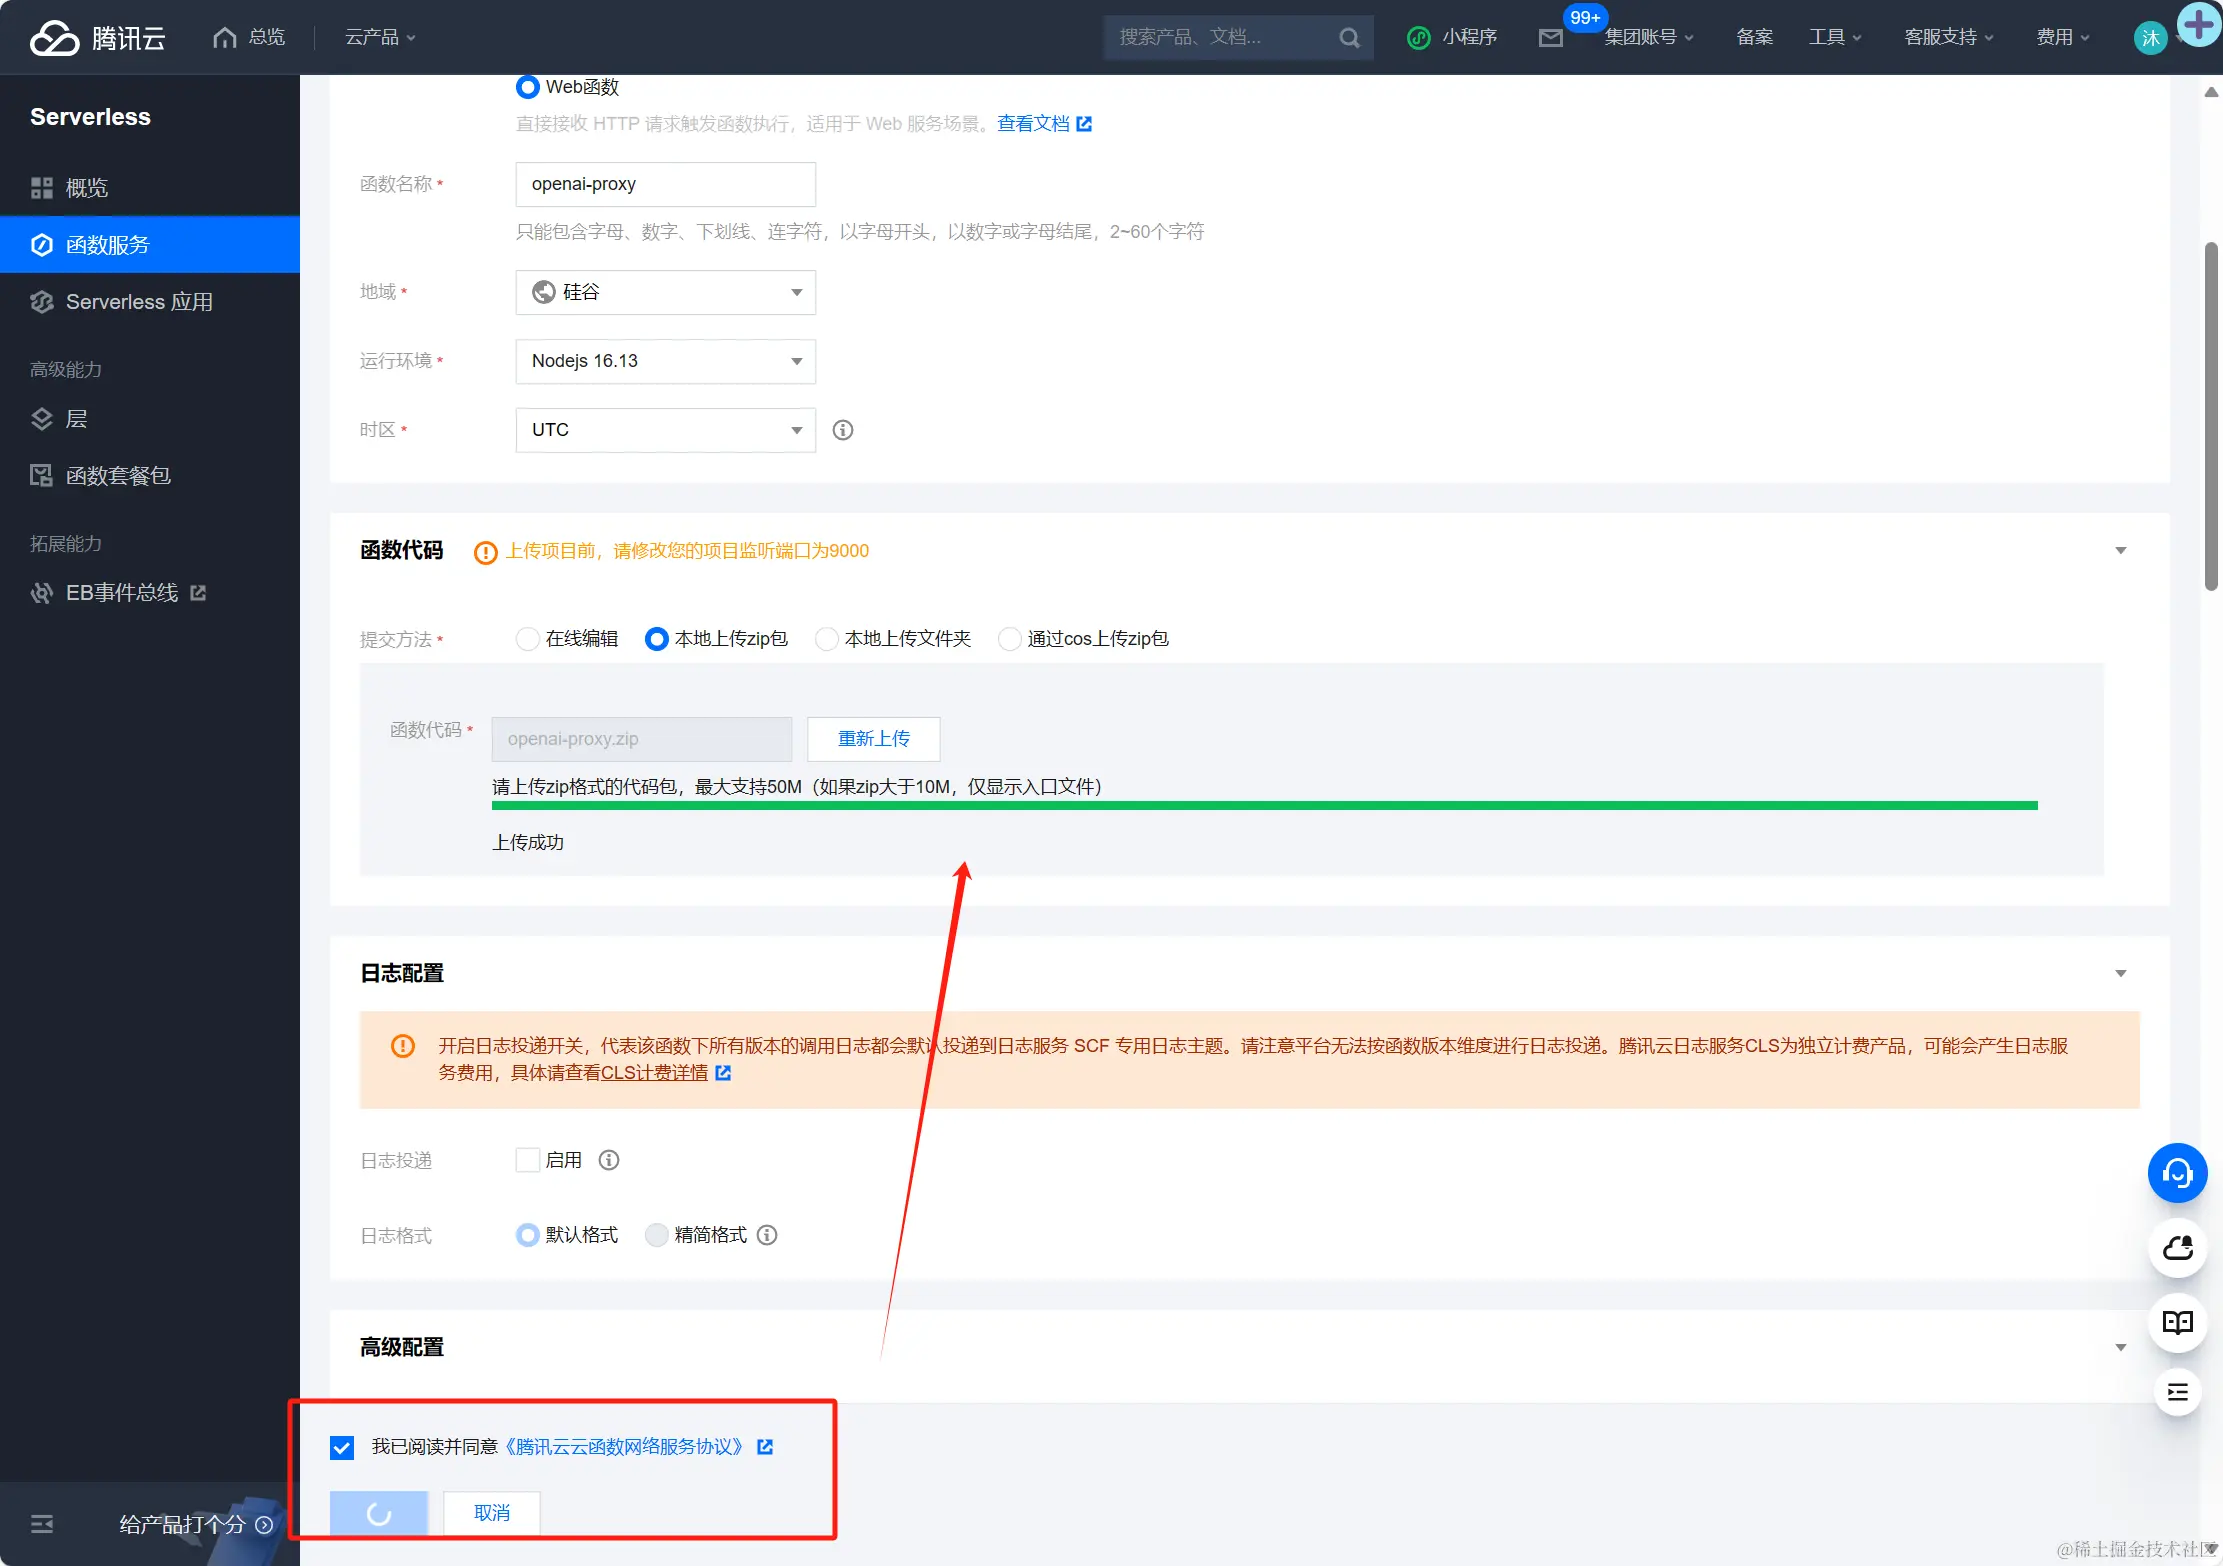This screenshot has height=1566, width=2223.
Task: Click the product search input field
Action: (1220, 37)
